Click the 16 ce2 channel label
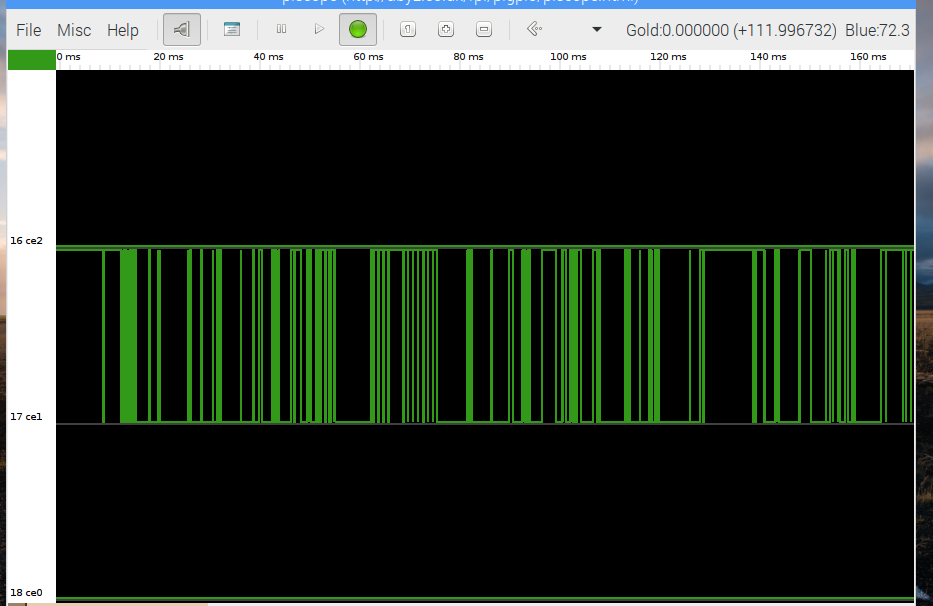This screenshot has height=606, width=933. coord(26,240)
